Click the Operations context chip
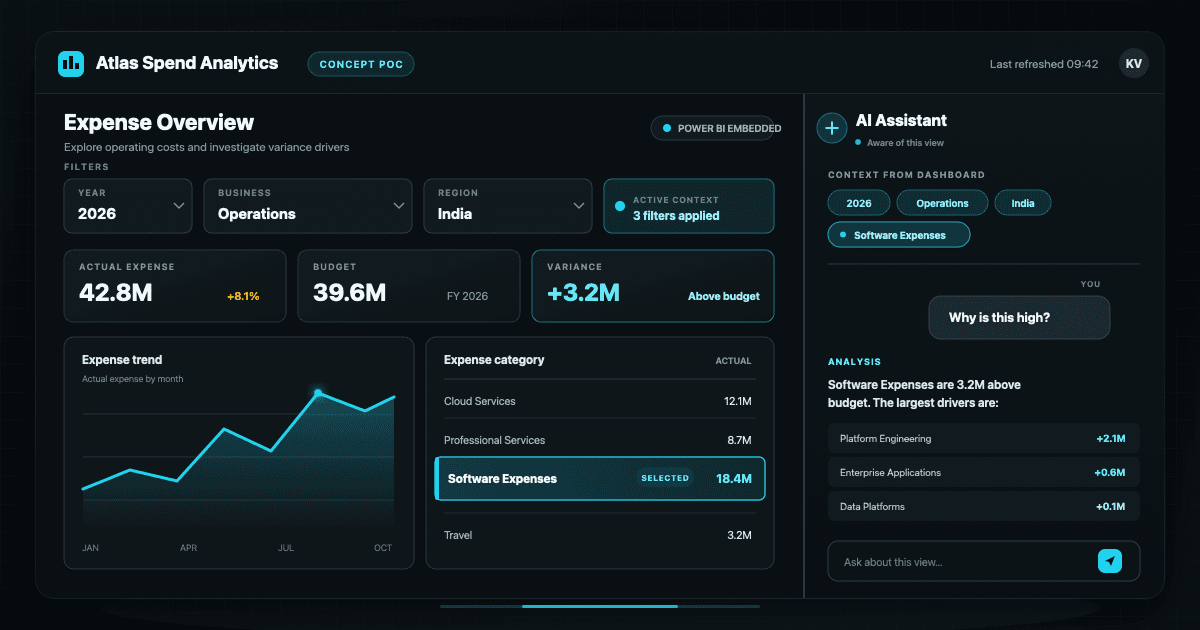Screen dimensions: 1200x630 (942, 203)
